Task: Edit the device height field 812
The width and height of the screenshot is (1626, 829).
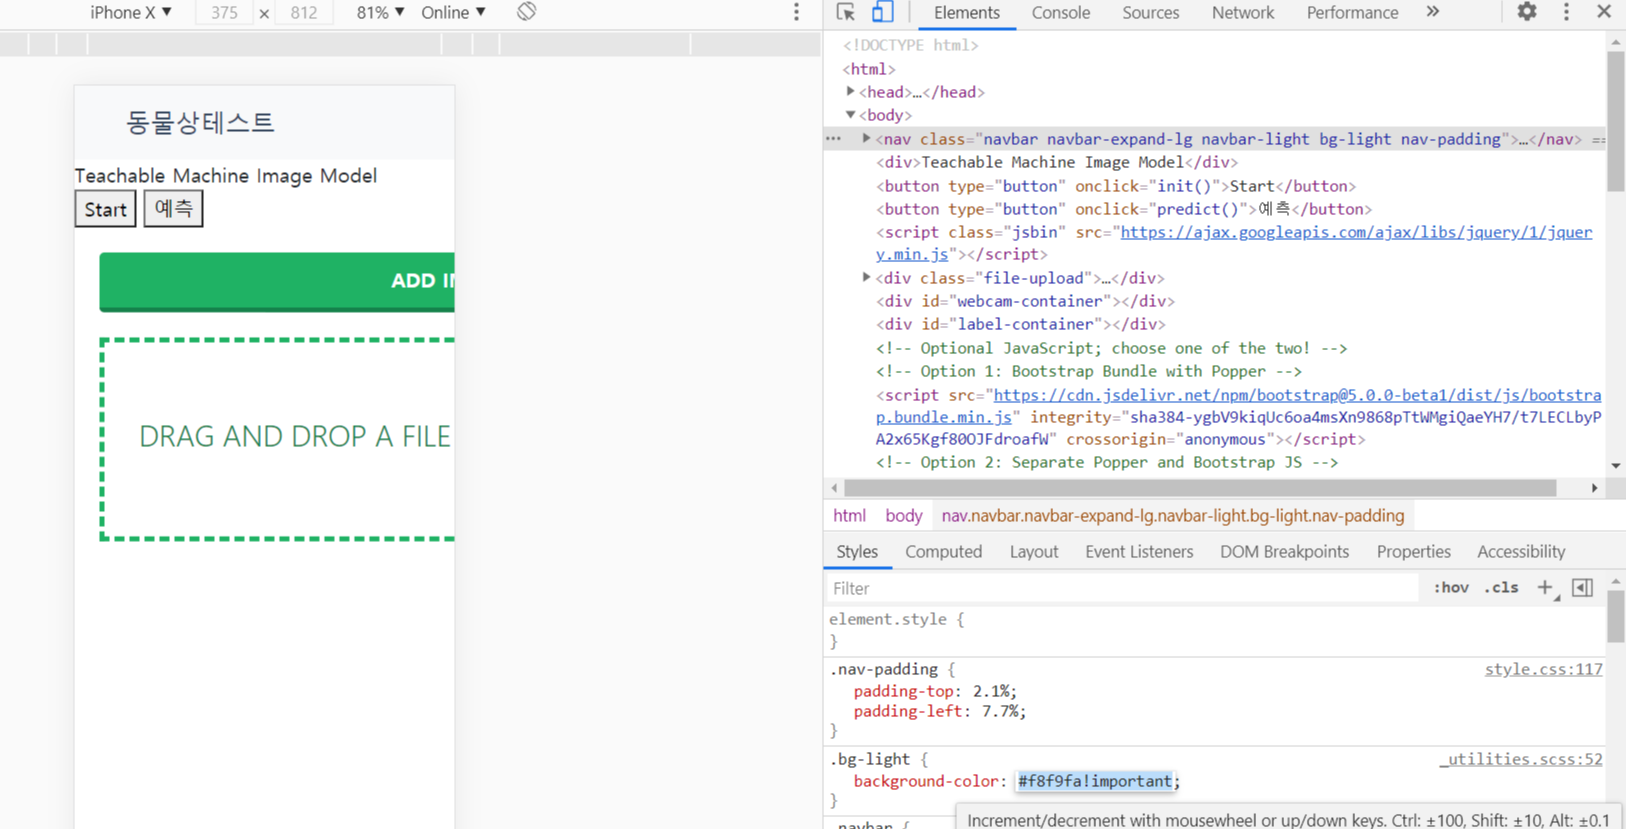Action: point(304,12)
